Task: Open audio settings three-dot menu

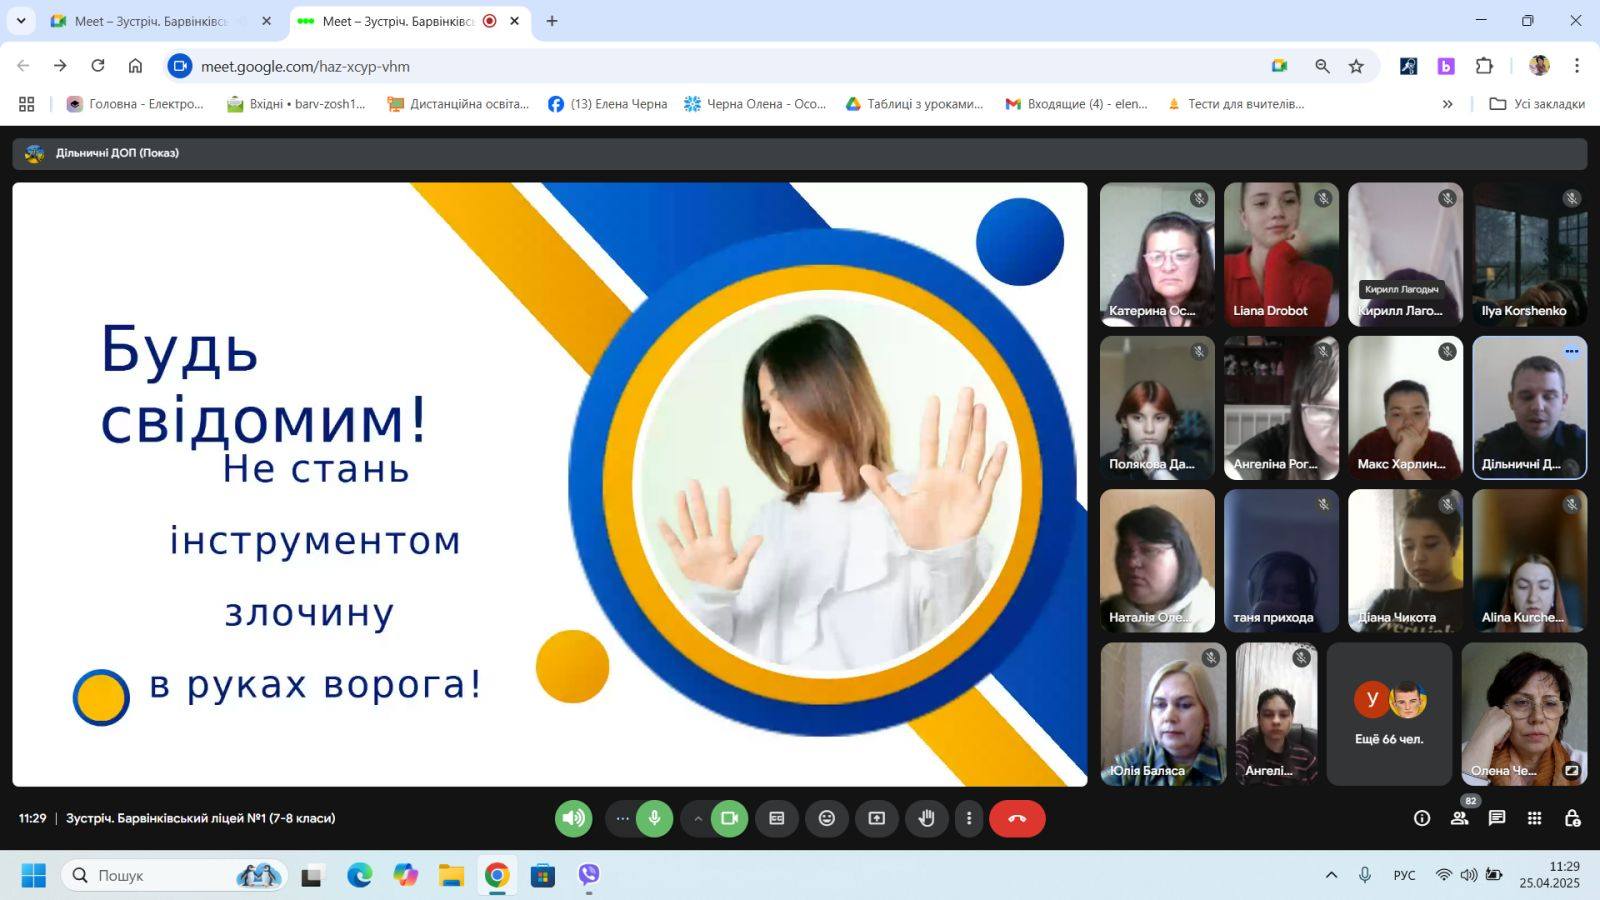Action: tap(622, 818)
